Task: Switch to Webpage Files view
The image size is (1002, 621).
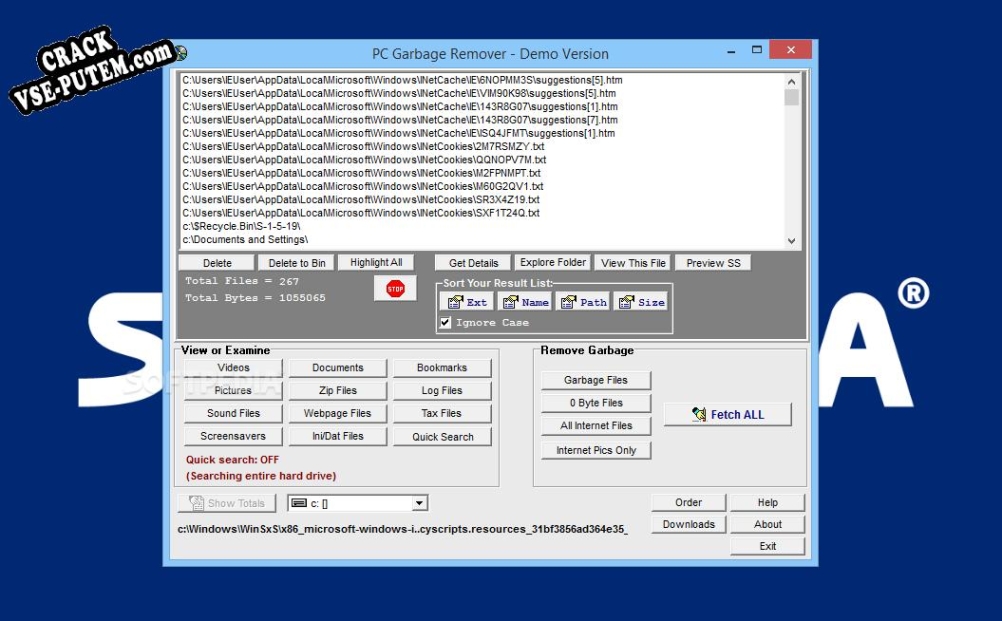Action: [337, 413]
